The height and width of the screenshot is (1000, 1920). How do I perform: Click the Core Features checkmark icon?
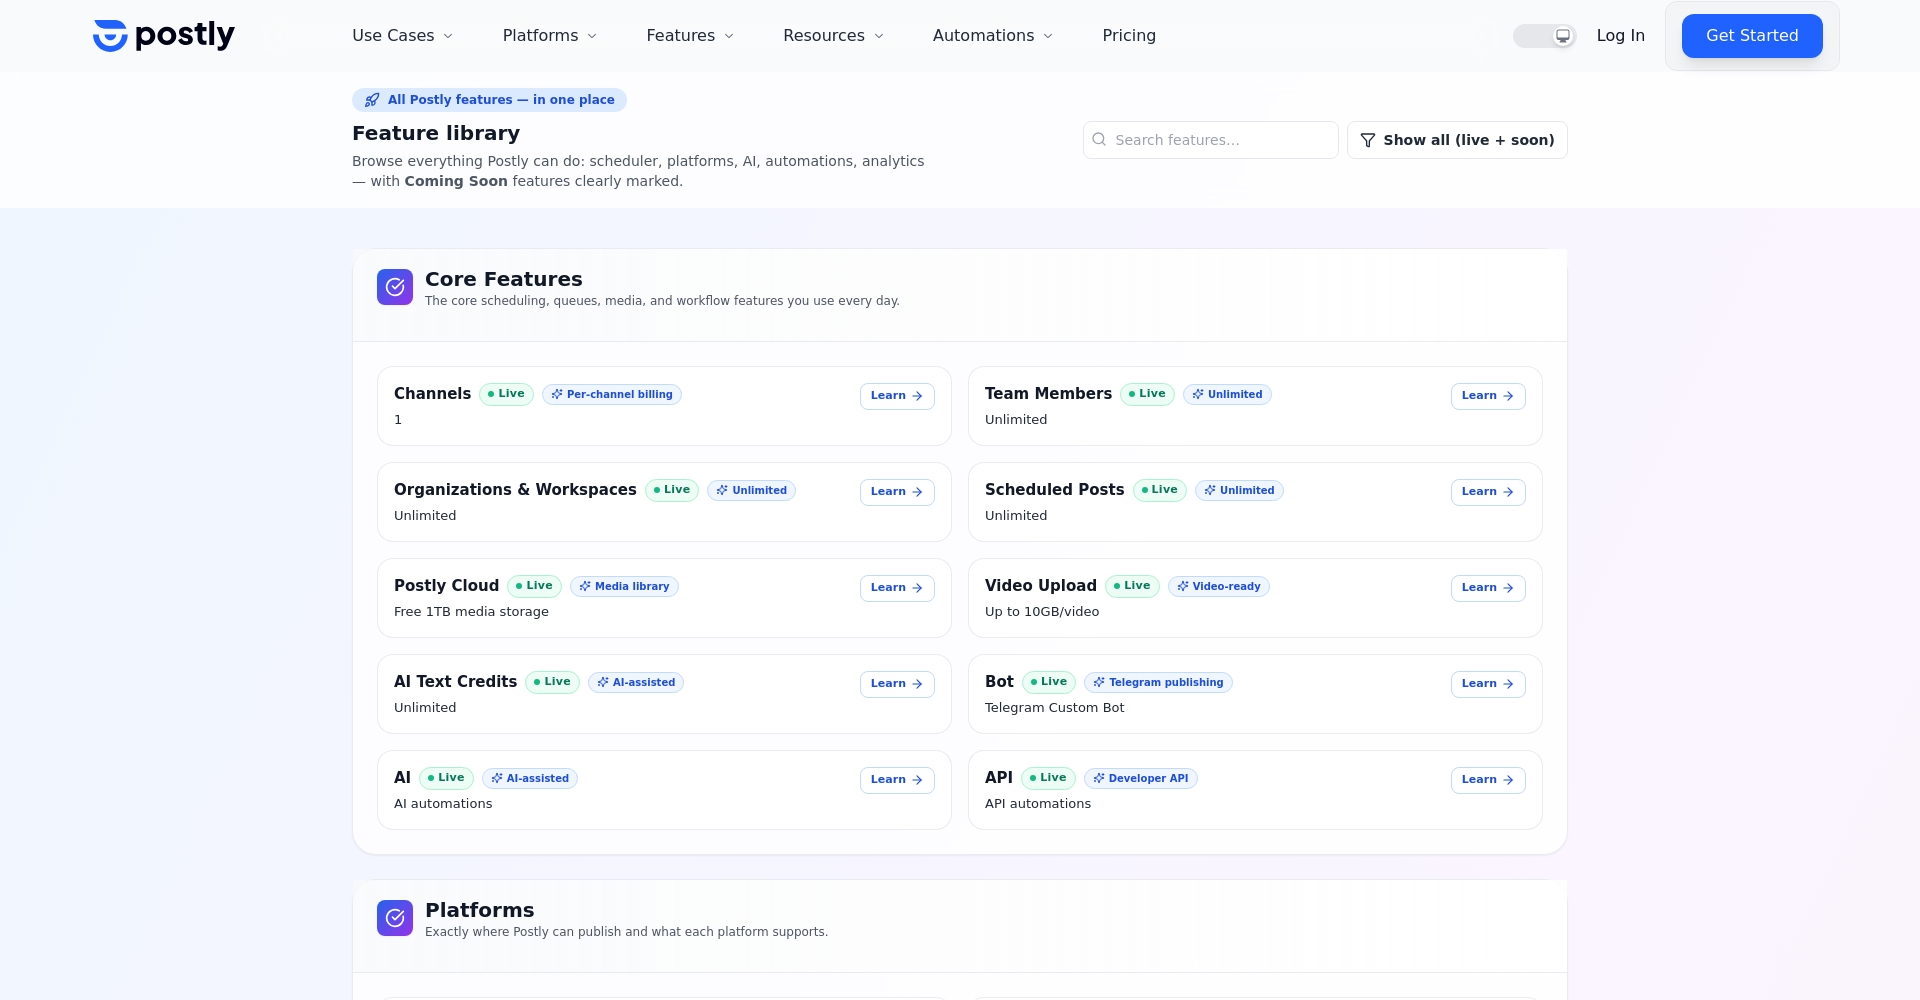pos(395,287)
